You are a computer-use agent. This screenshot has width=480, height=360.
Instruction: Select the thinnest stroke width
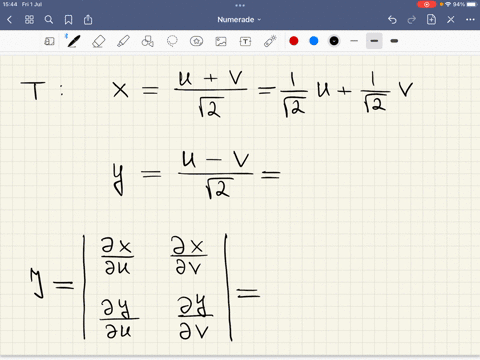tap(354, 41)
